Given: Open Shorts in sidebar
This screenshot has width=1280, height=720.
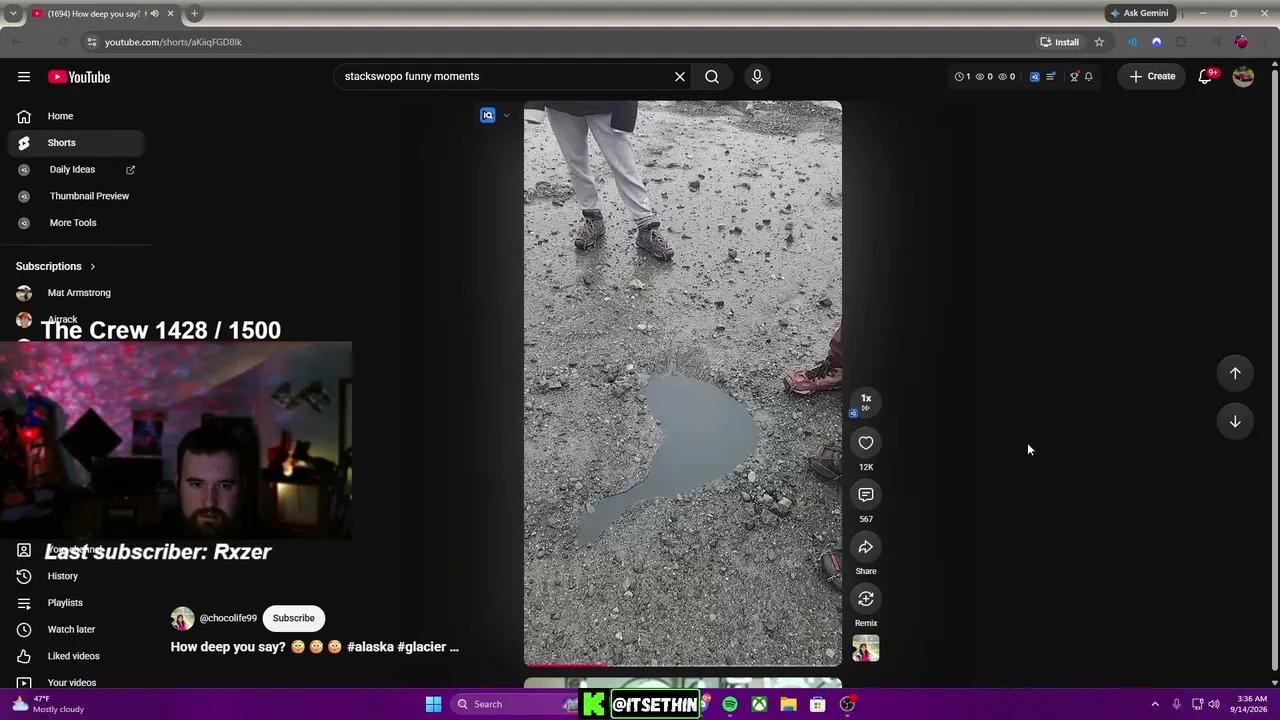Looking at the screenshot, I should pos(76,143).
